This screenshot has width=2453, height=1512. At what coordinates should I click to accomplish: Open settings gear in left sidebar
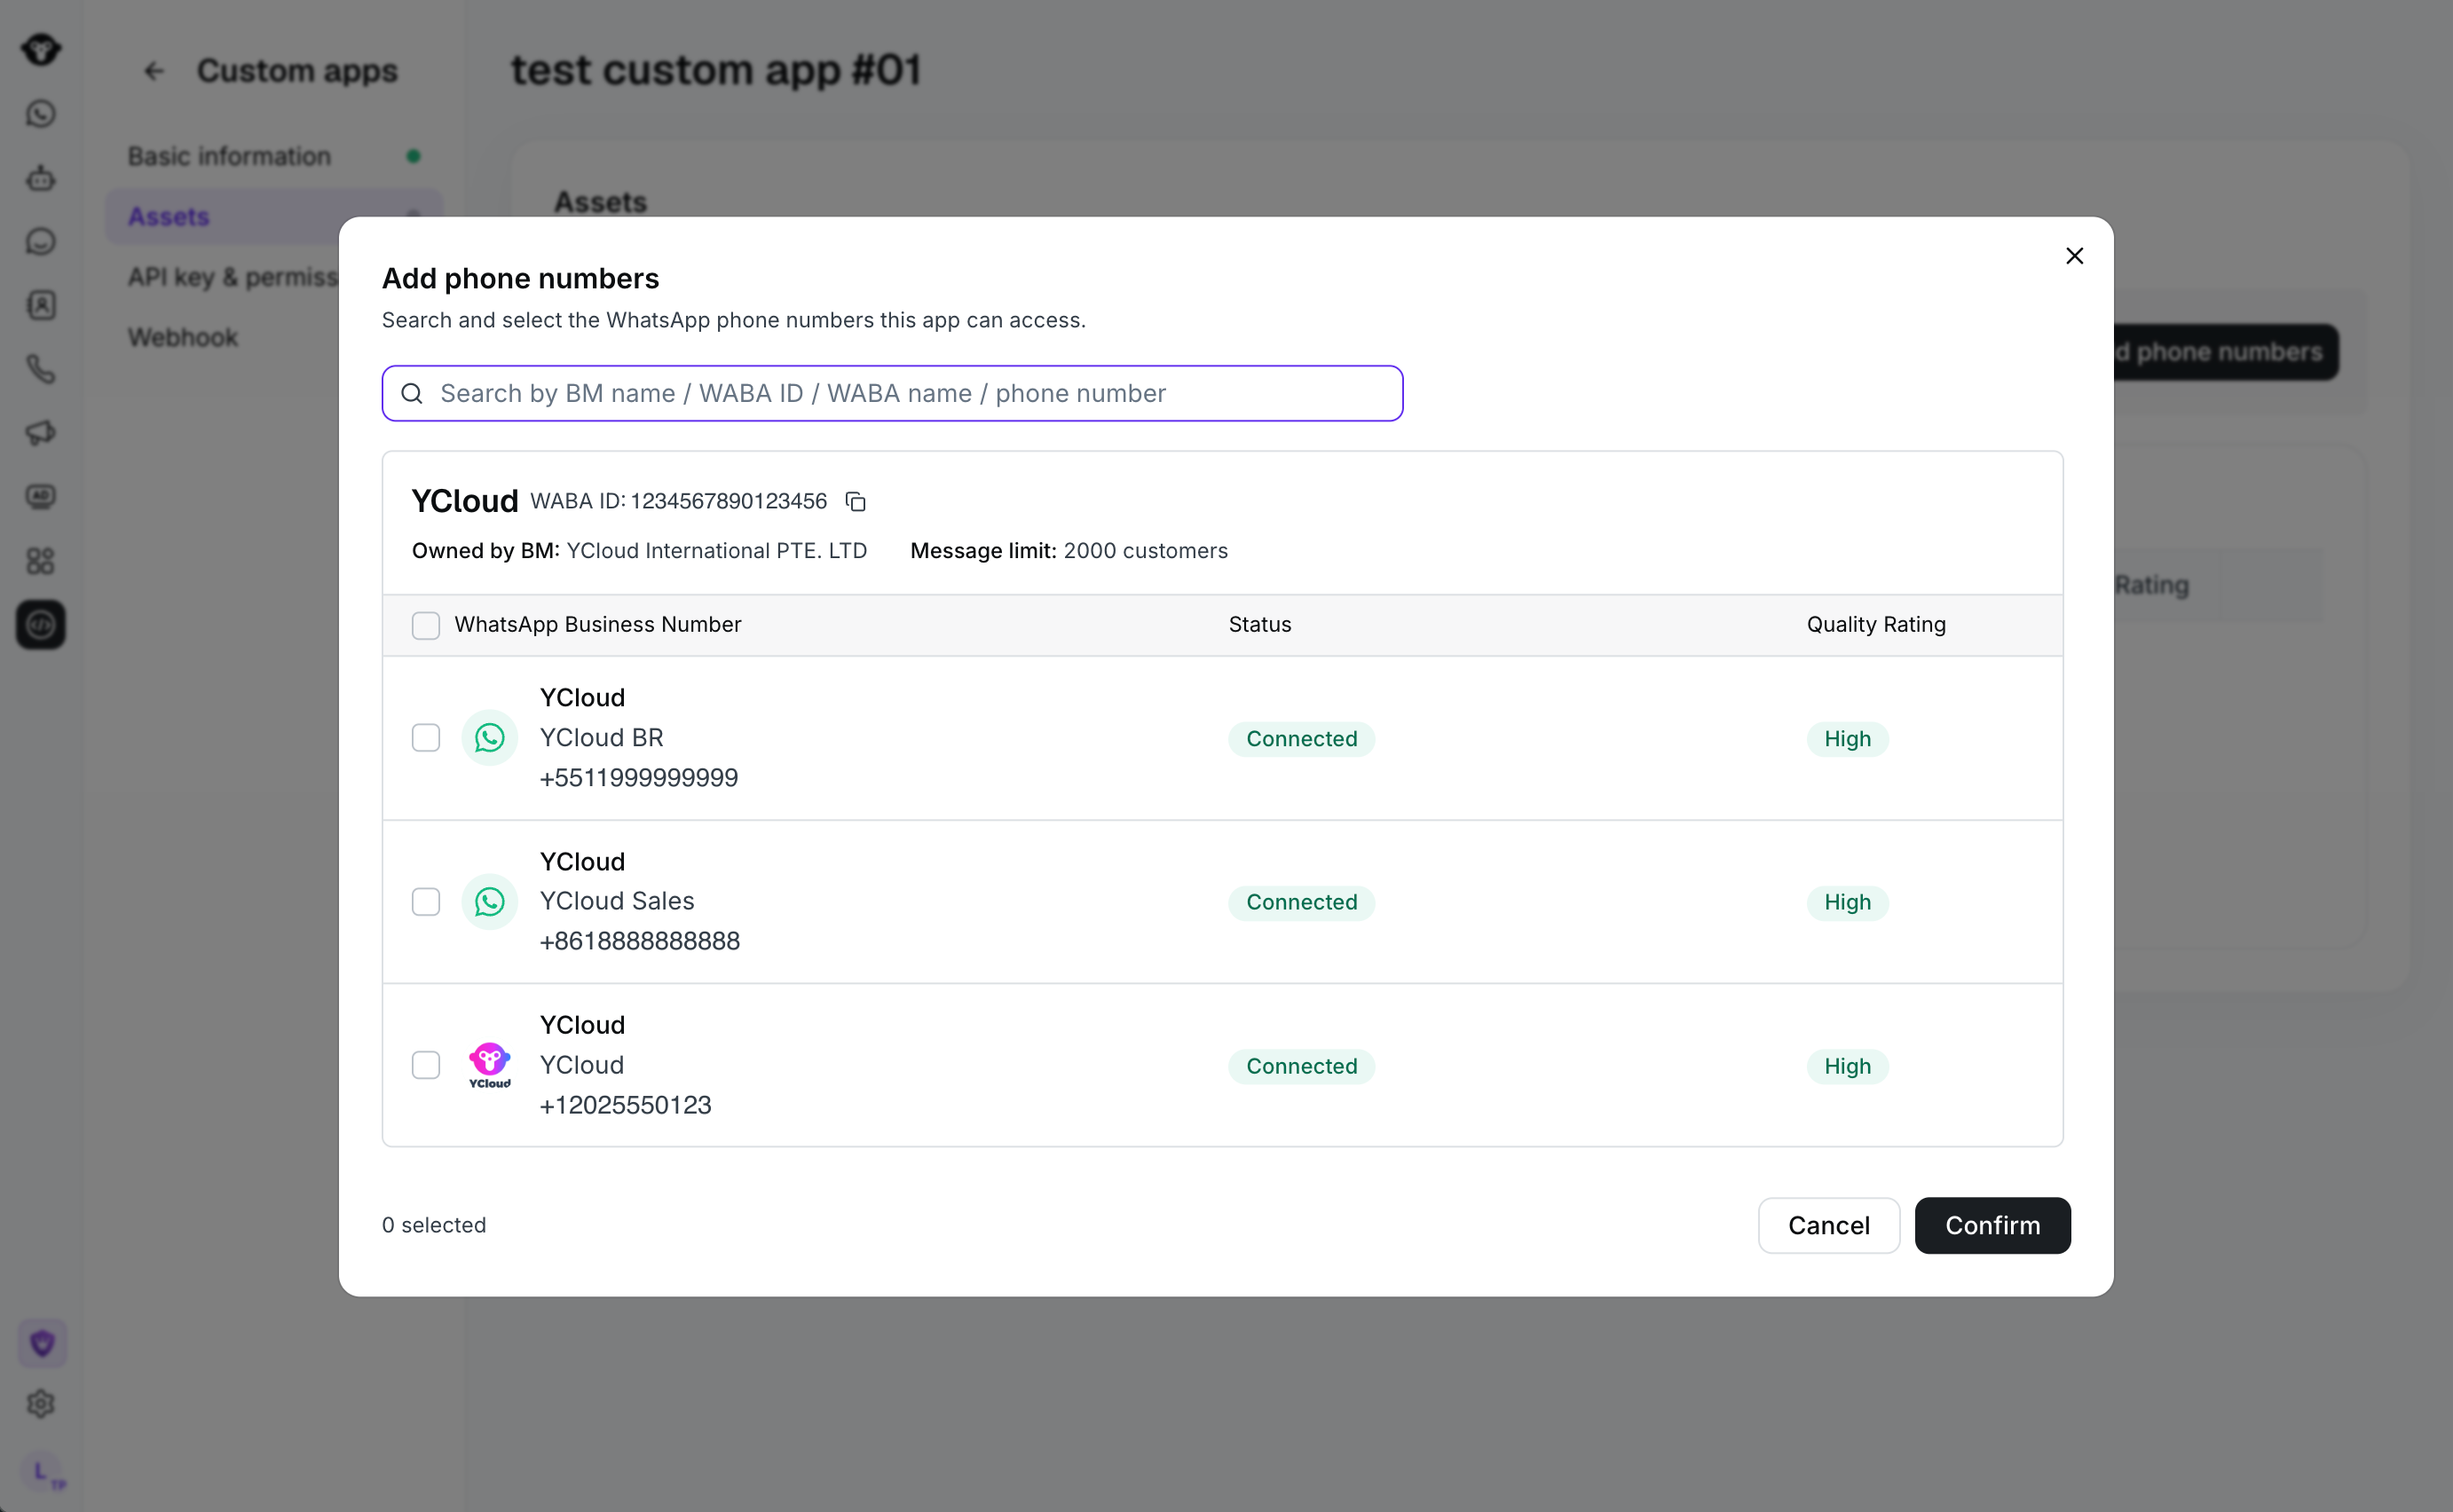(41, 1404)
